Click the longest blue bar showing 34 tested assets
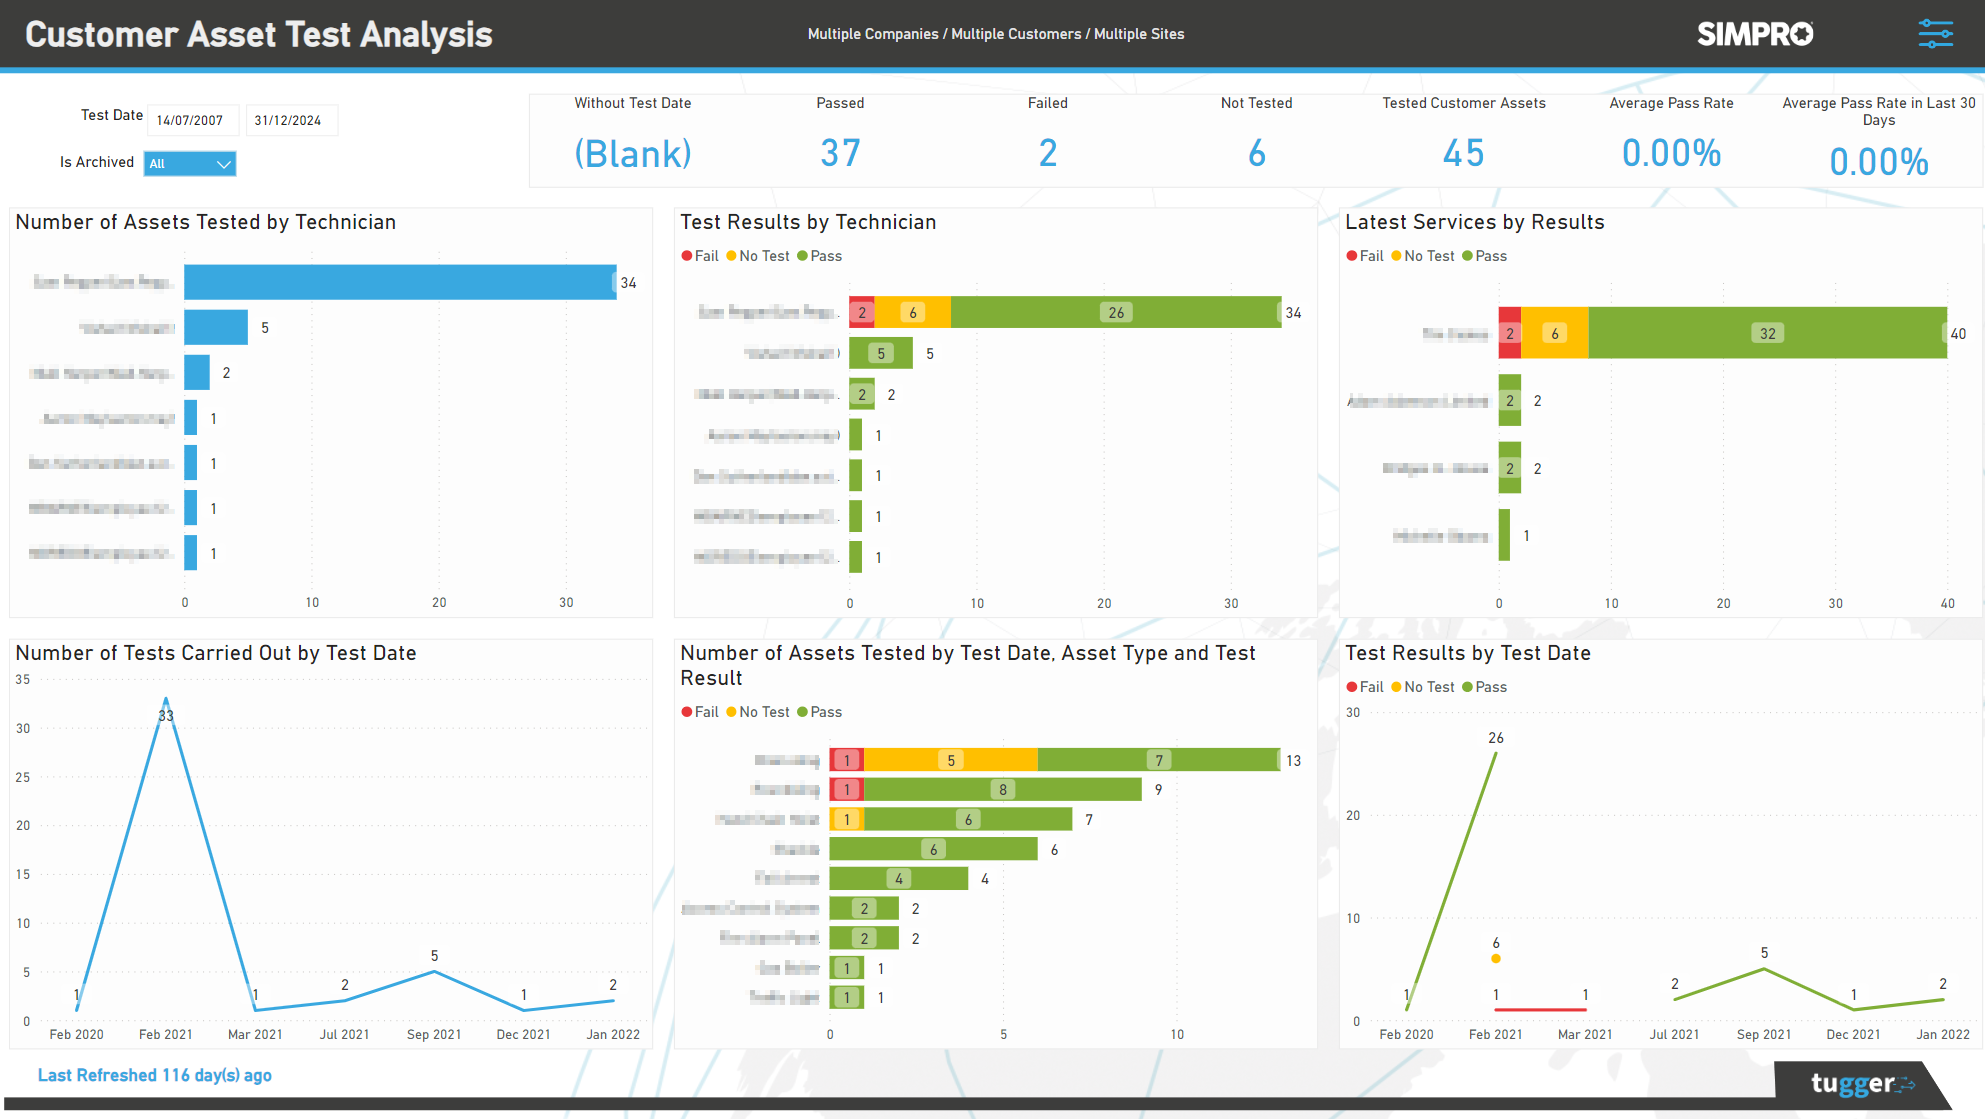 tap(400, 282)
